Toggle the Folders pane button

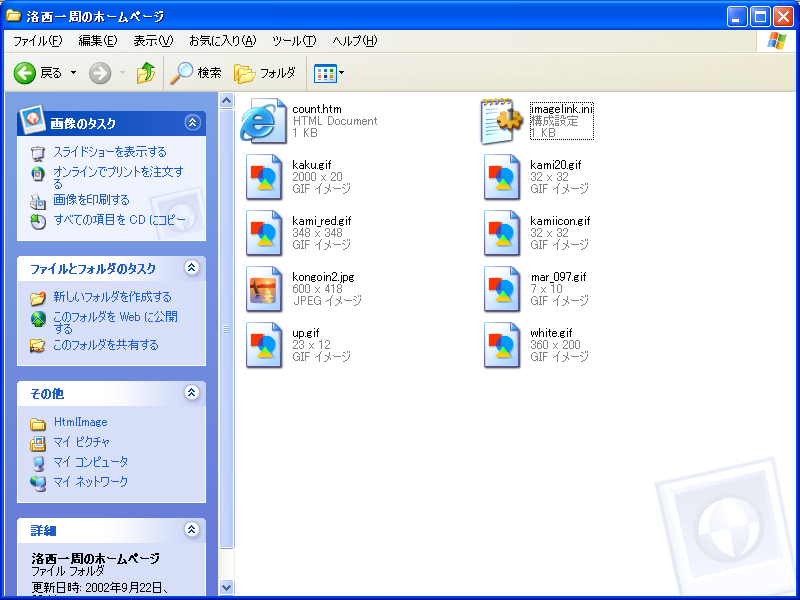pyautogui.click(x=265, y=73)
